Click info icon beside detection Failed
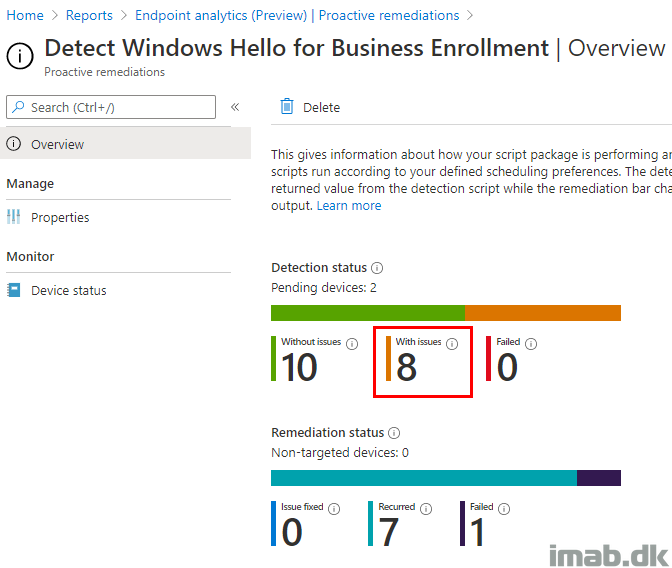This screenshot has width=672, height=568. point(531,344)
